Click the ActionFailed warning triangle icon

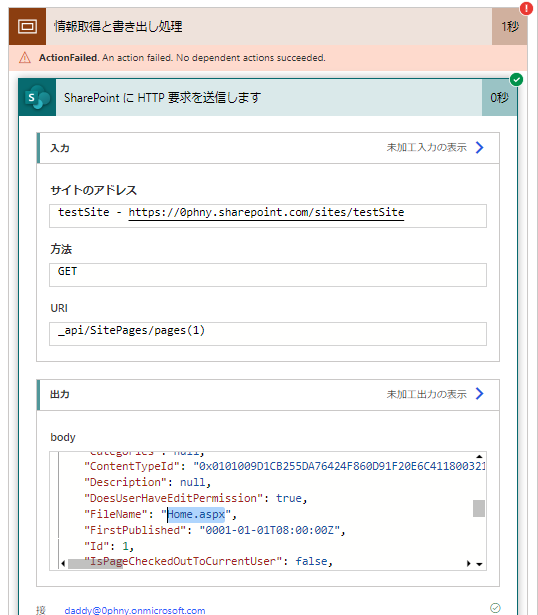coord(25,58)
